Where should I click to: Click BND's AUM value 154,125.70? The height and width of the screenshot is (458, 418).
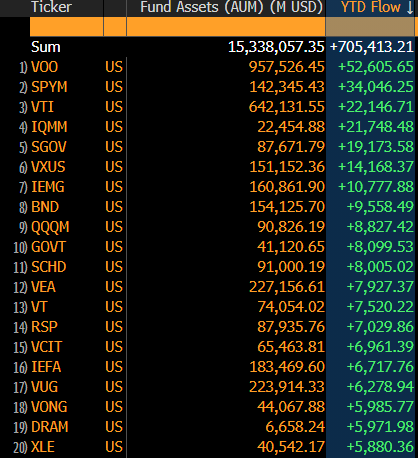pyautogui.click(x=287, y=207)
